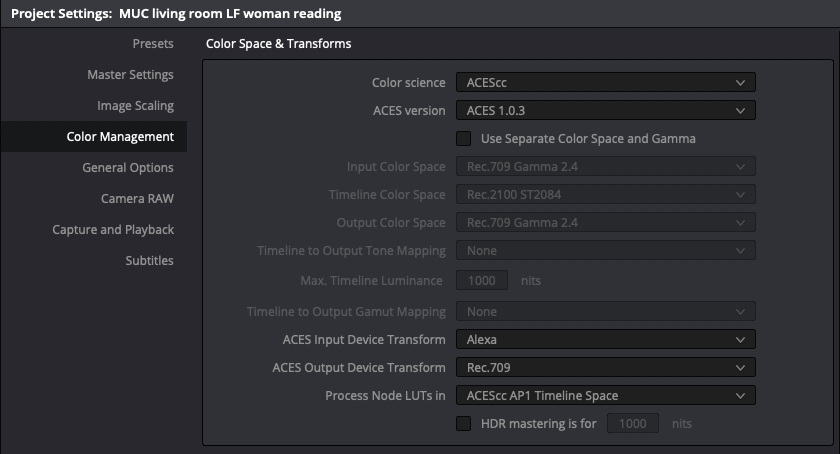Screen dimensions: 840x454
Task: Click the Timeline Color Space dropdown
Action: (605, 195)
